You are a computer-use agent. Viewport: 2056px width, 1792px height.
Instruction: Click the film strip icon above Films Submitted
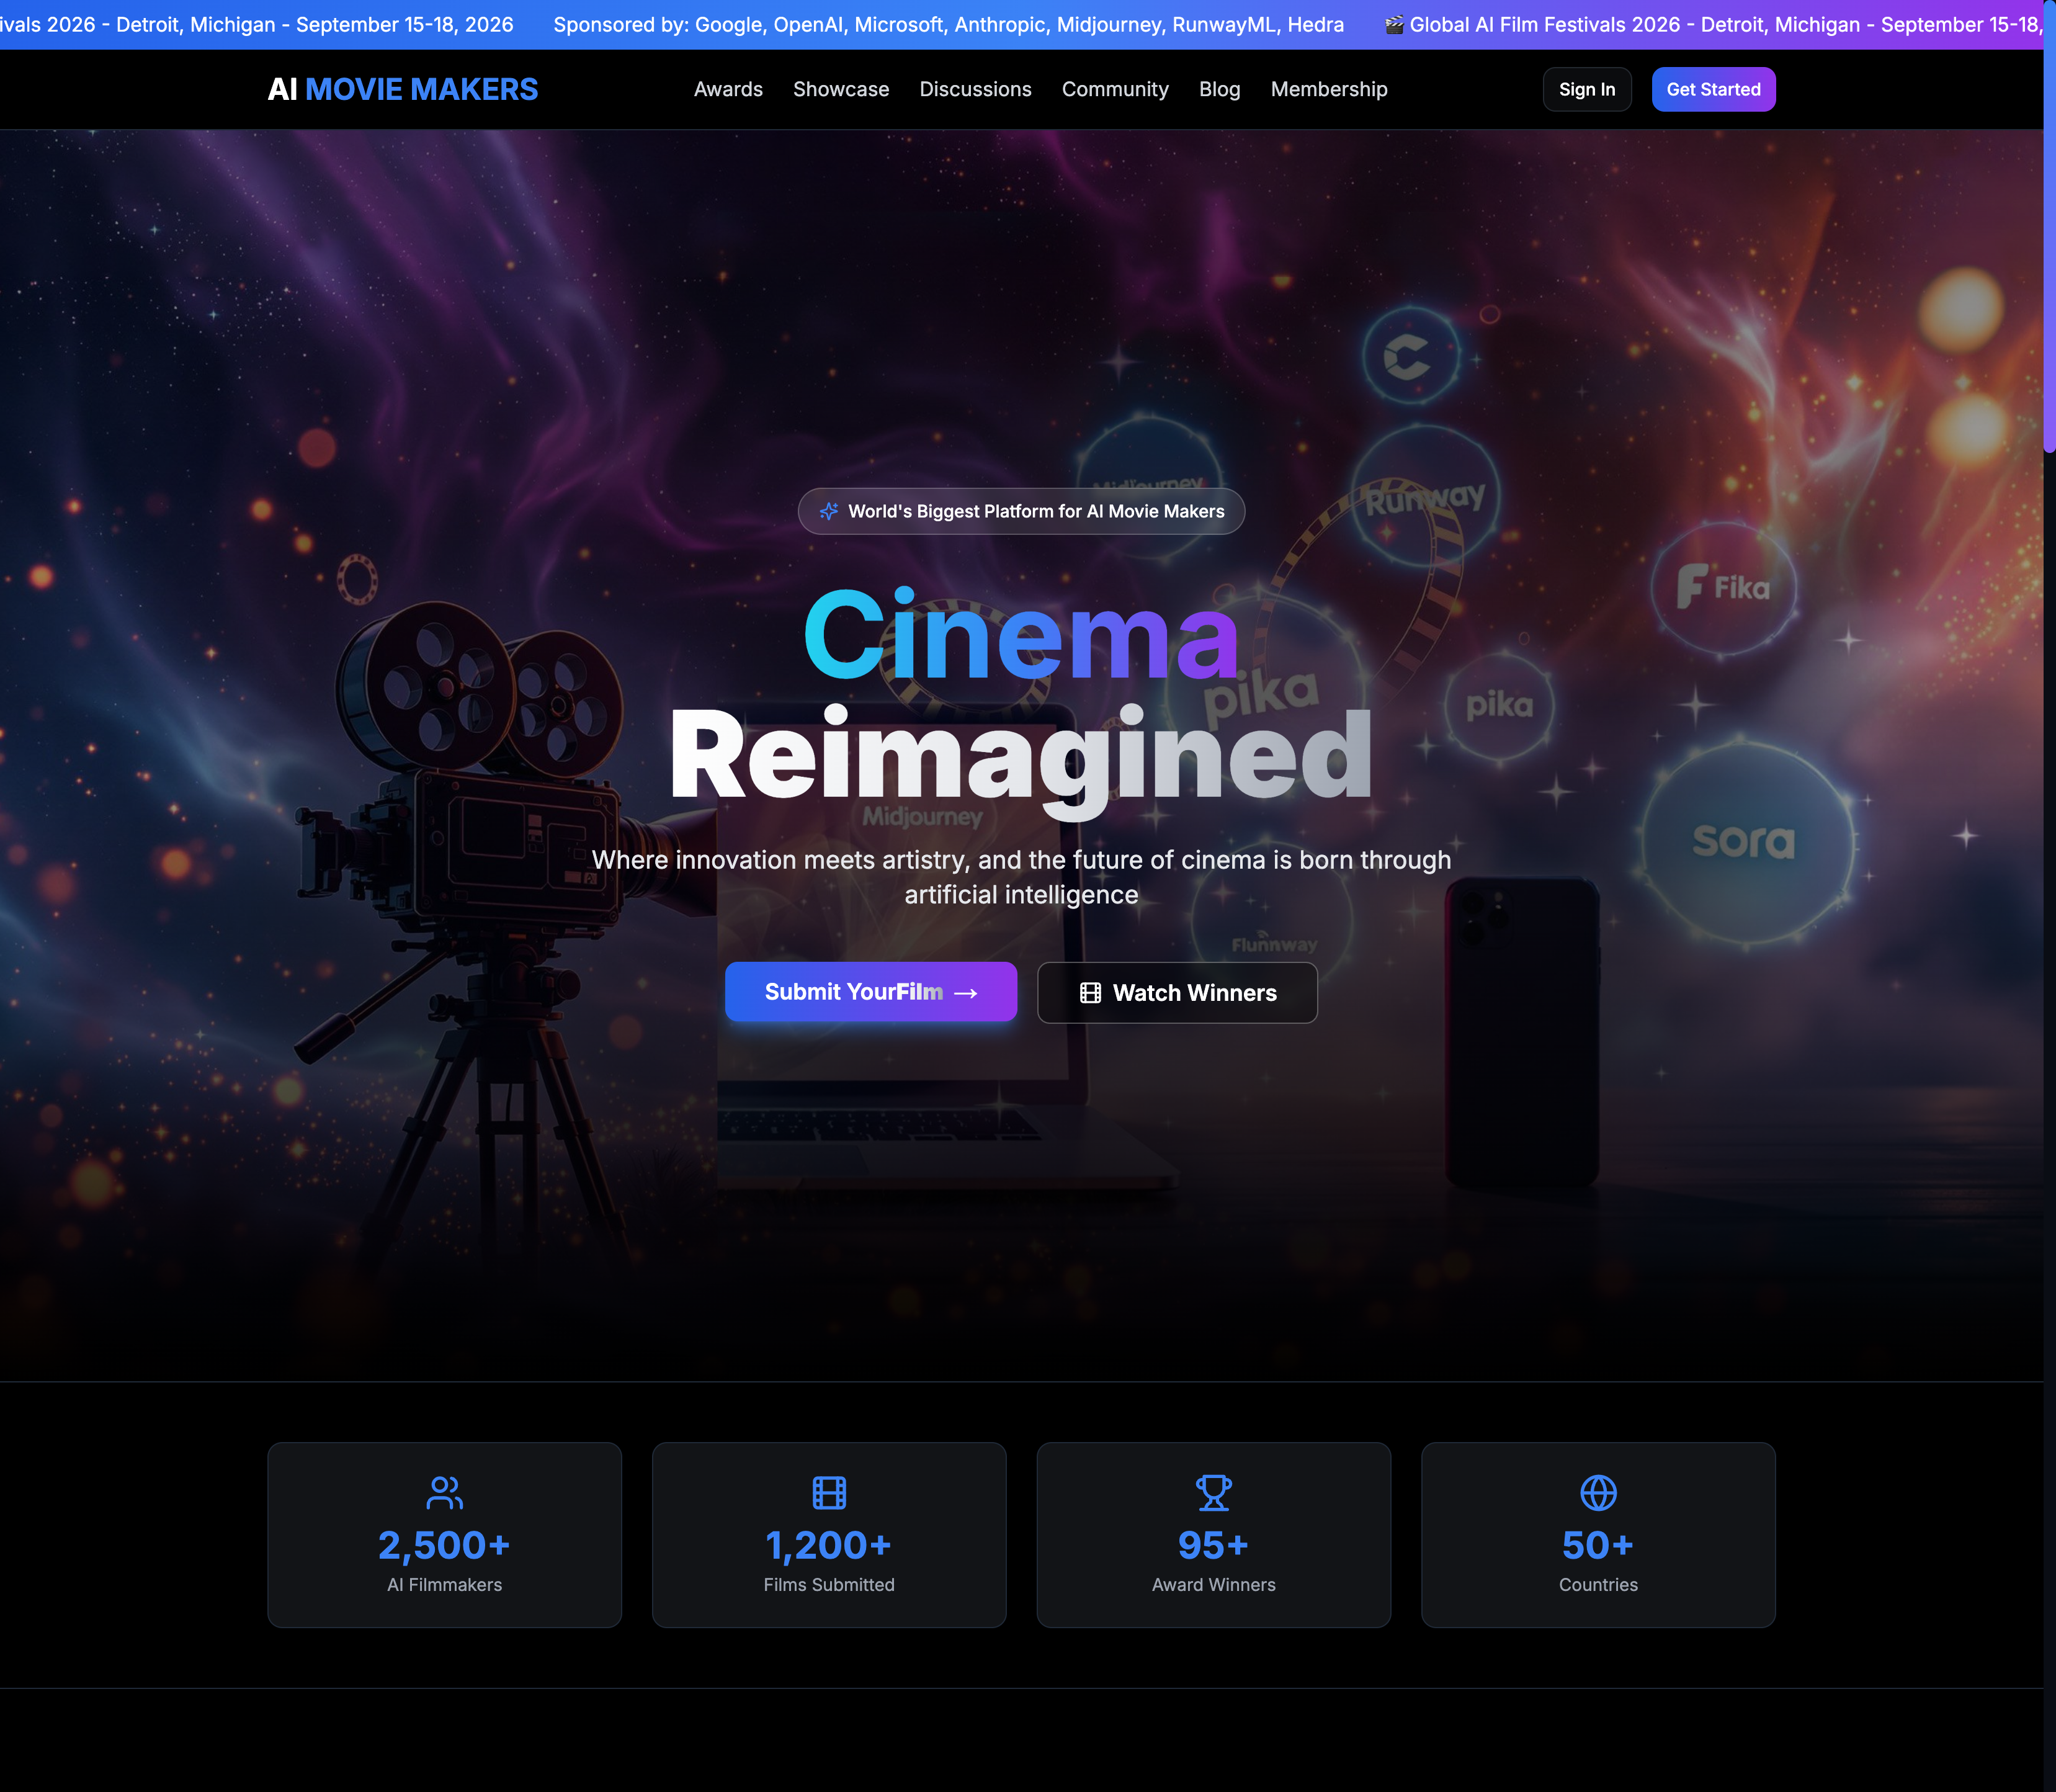pyautogui.click(x=829, y=1493)
